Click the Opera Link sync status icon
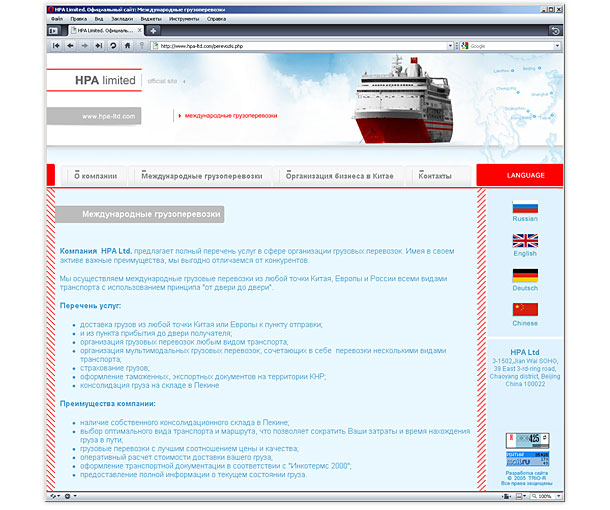Screen dimensions: 610x510 click(x=53, y=496)
